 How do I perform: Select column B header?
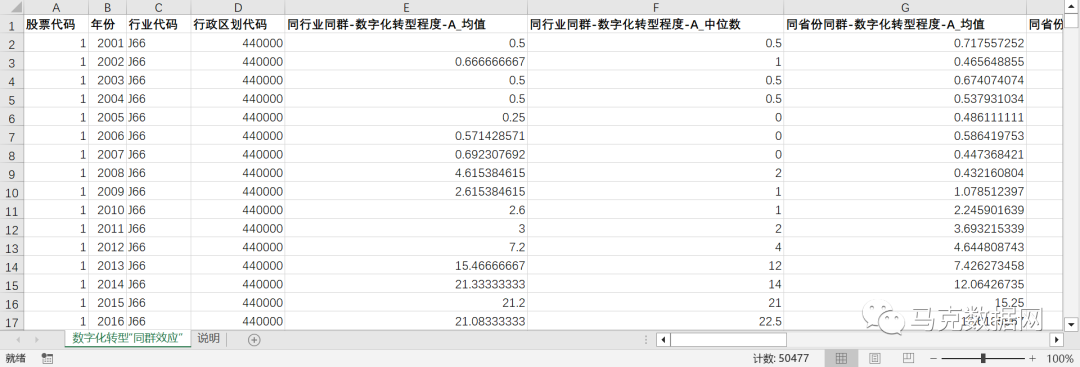click(107, 7)
